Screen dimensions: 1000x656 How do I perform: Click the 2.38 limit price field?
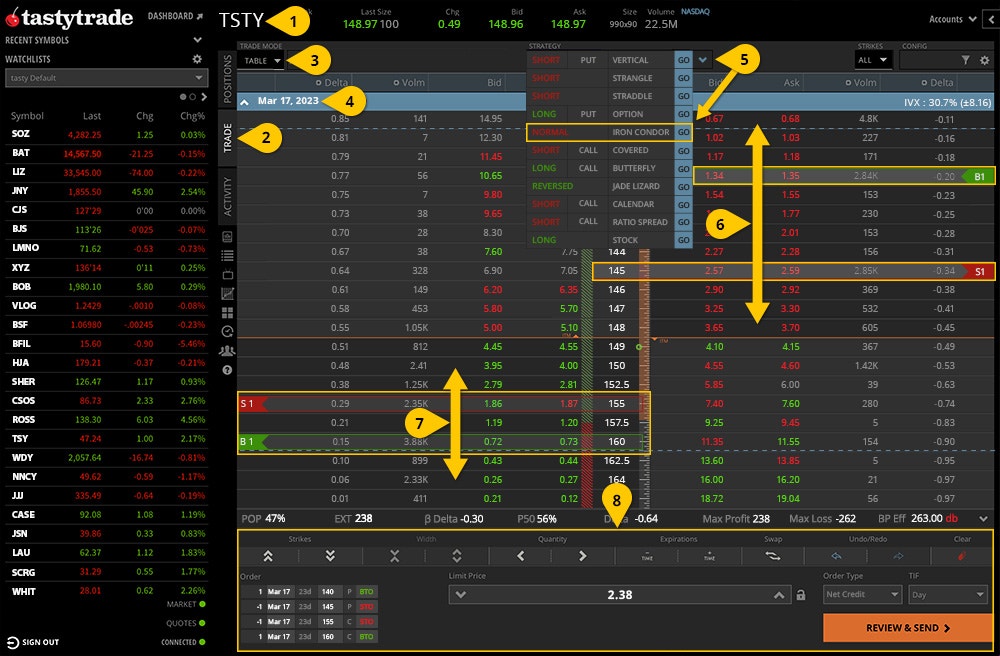click(619, 595)
